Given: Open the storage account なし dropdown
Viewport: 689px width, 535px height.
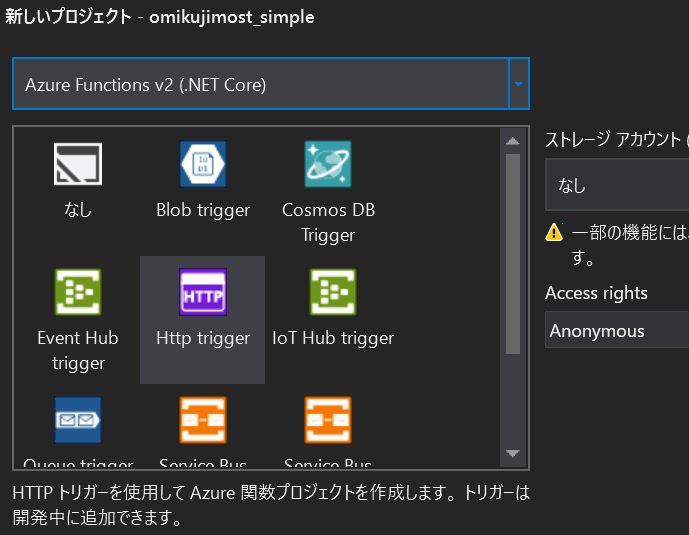Looking at the screenshot, I should (x=617, y=185).
